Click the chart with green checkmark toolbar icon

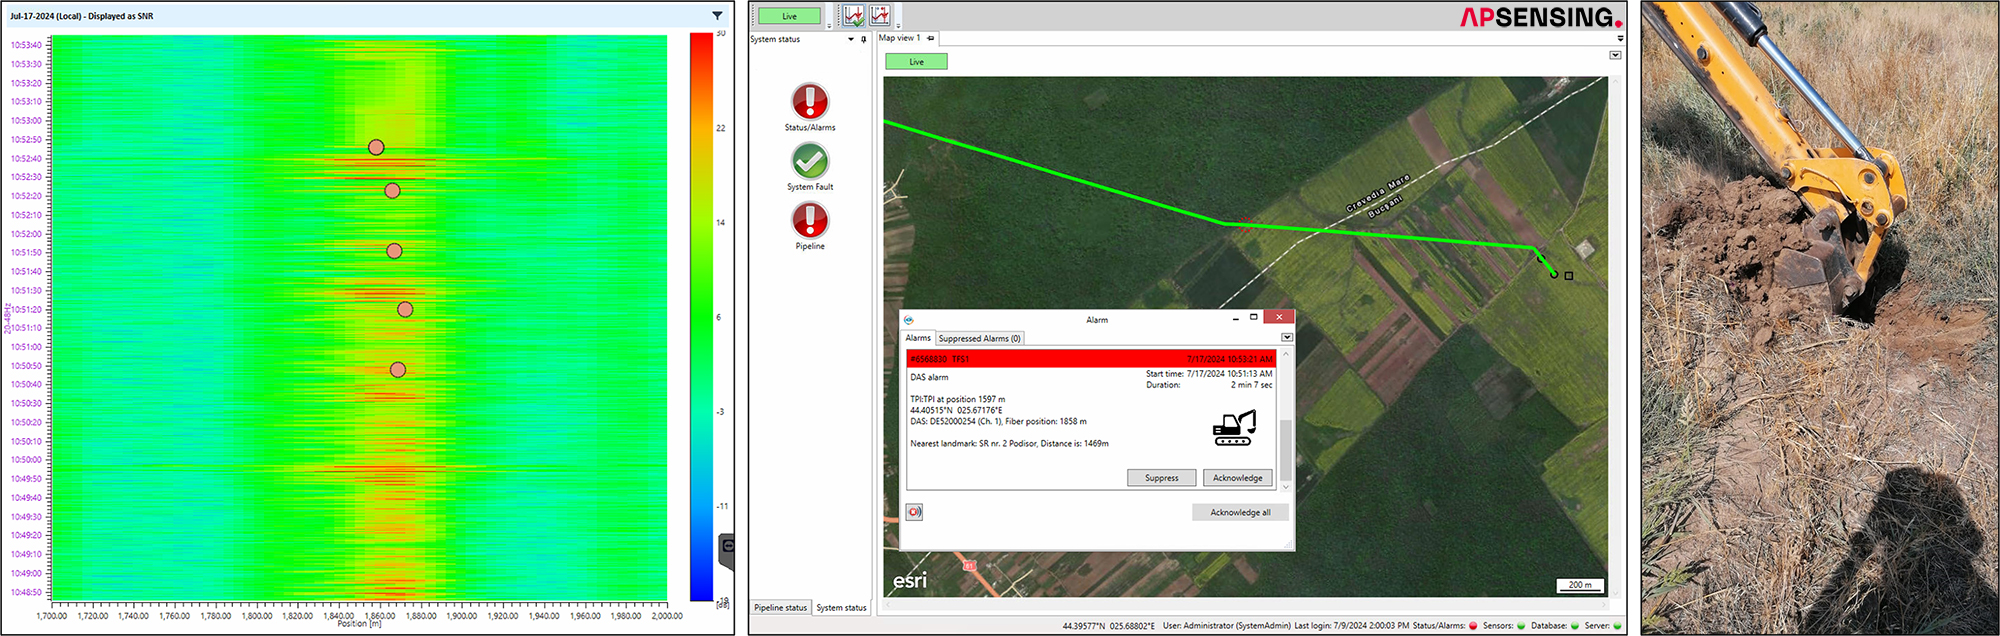point(853,15)
